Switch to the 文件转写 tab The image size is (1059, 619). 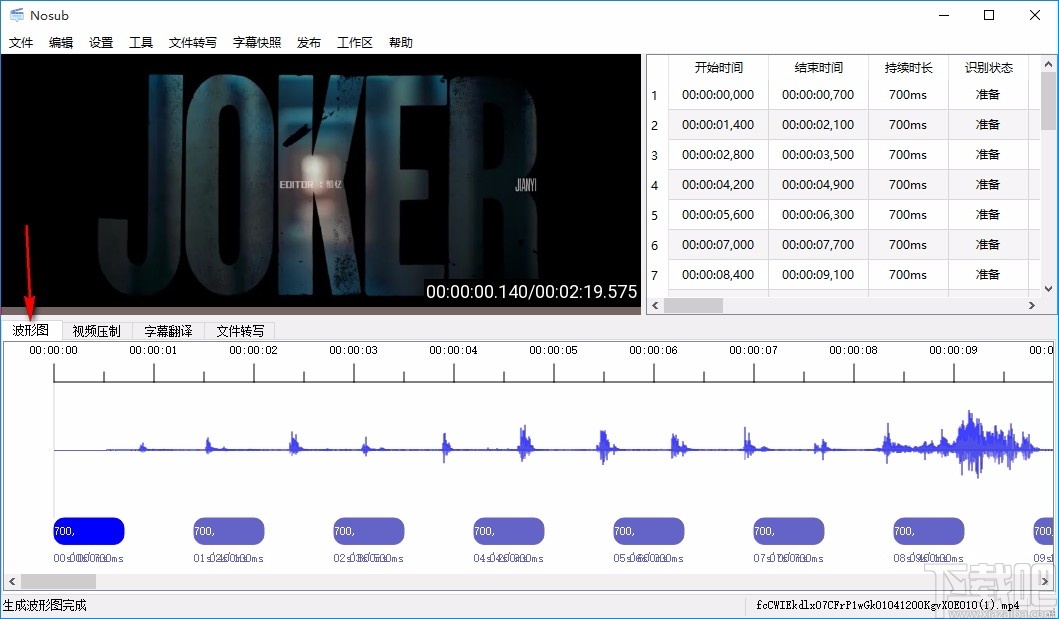(x=240, y=330)
